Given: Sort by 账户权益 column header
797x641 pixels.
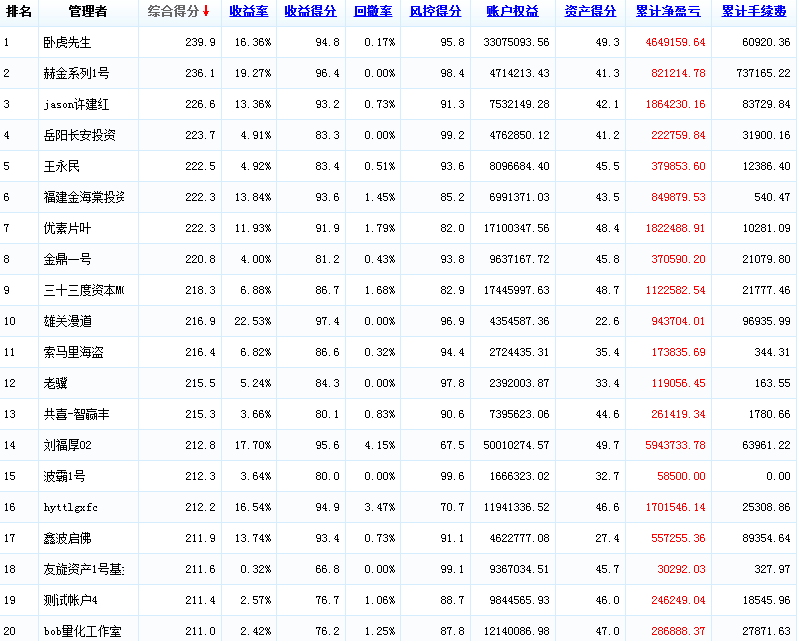Looking at the screenshot, I should [512, 12].
